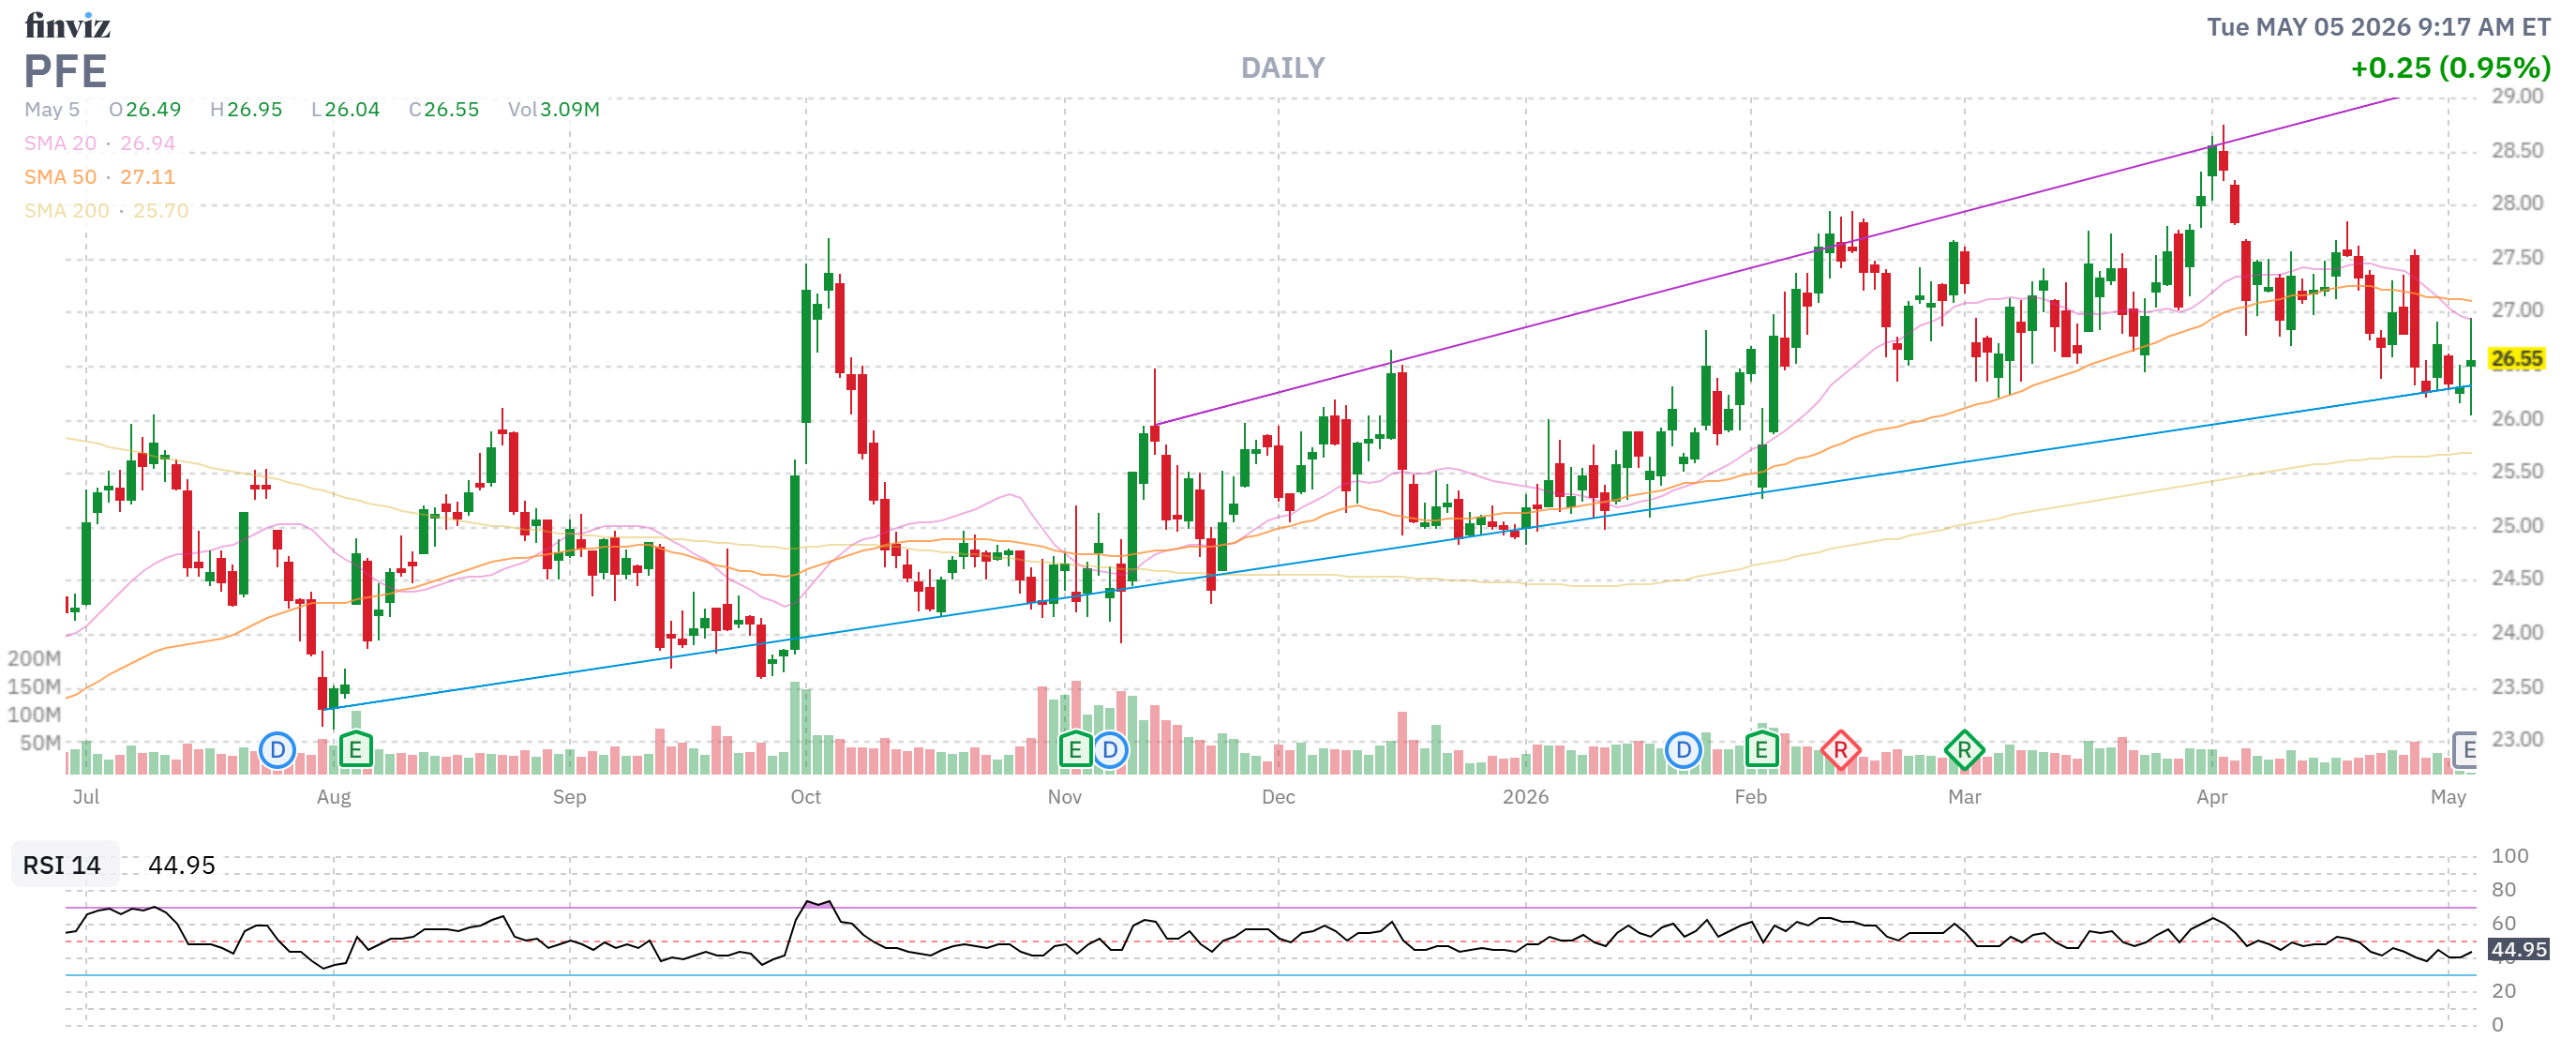Image resolution: width=2576 pixels, height=1054 pixels.
Task: Click the Dec label on the date axis
Action: [1278, 797]
